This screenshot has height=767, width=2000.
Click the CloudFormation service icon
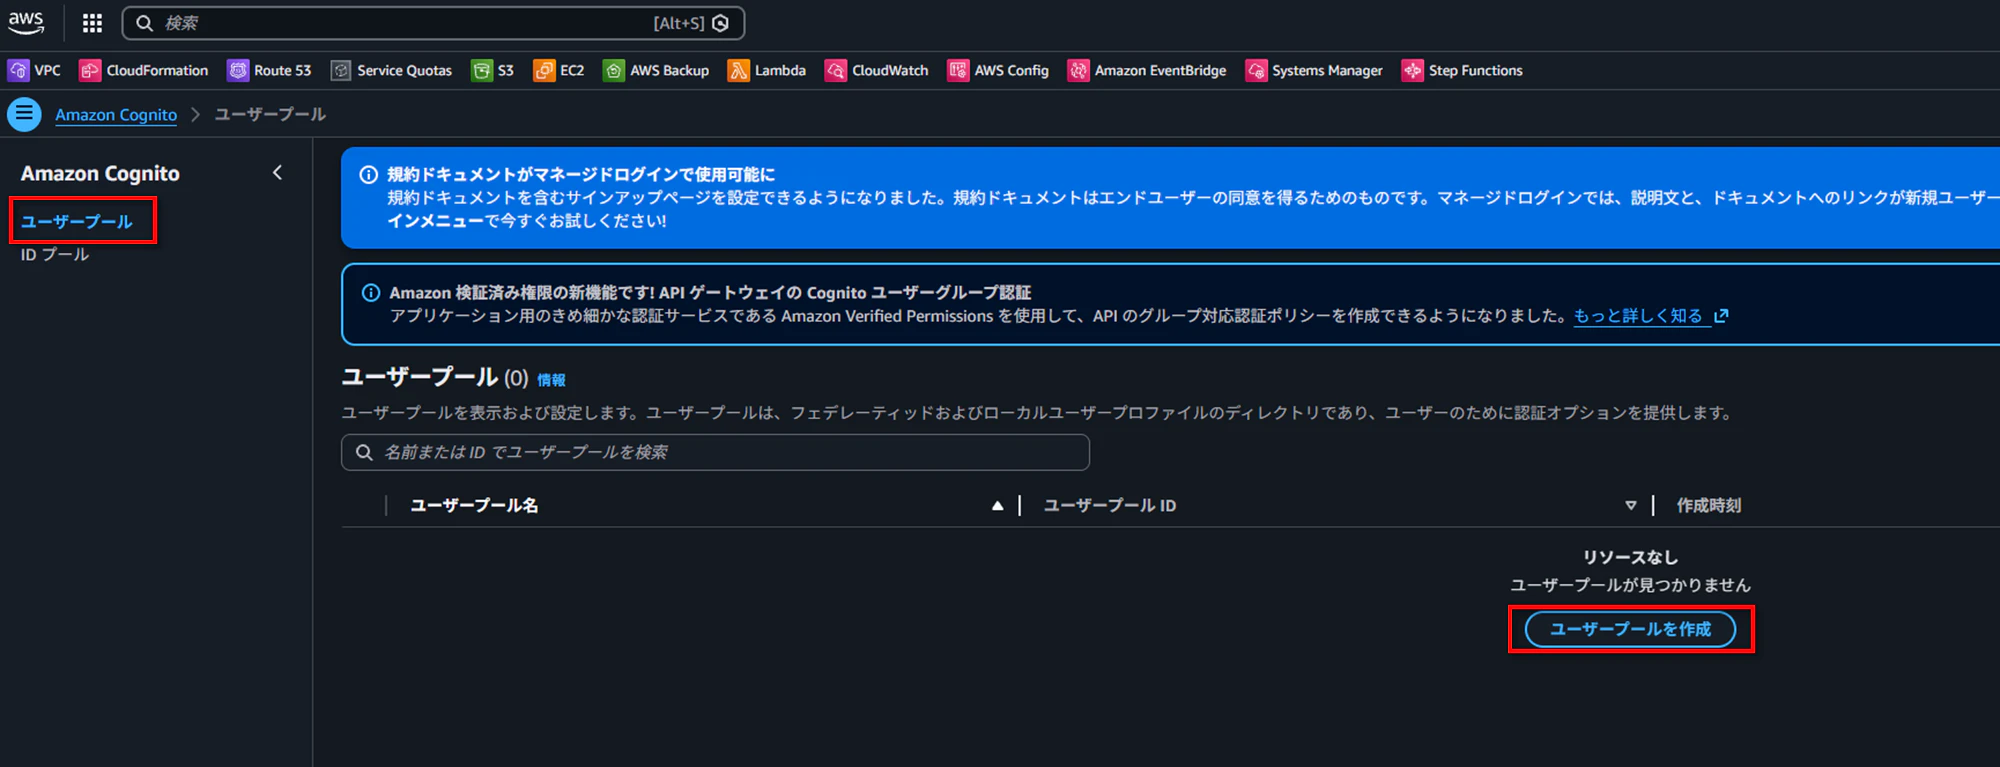pos(90,70)
